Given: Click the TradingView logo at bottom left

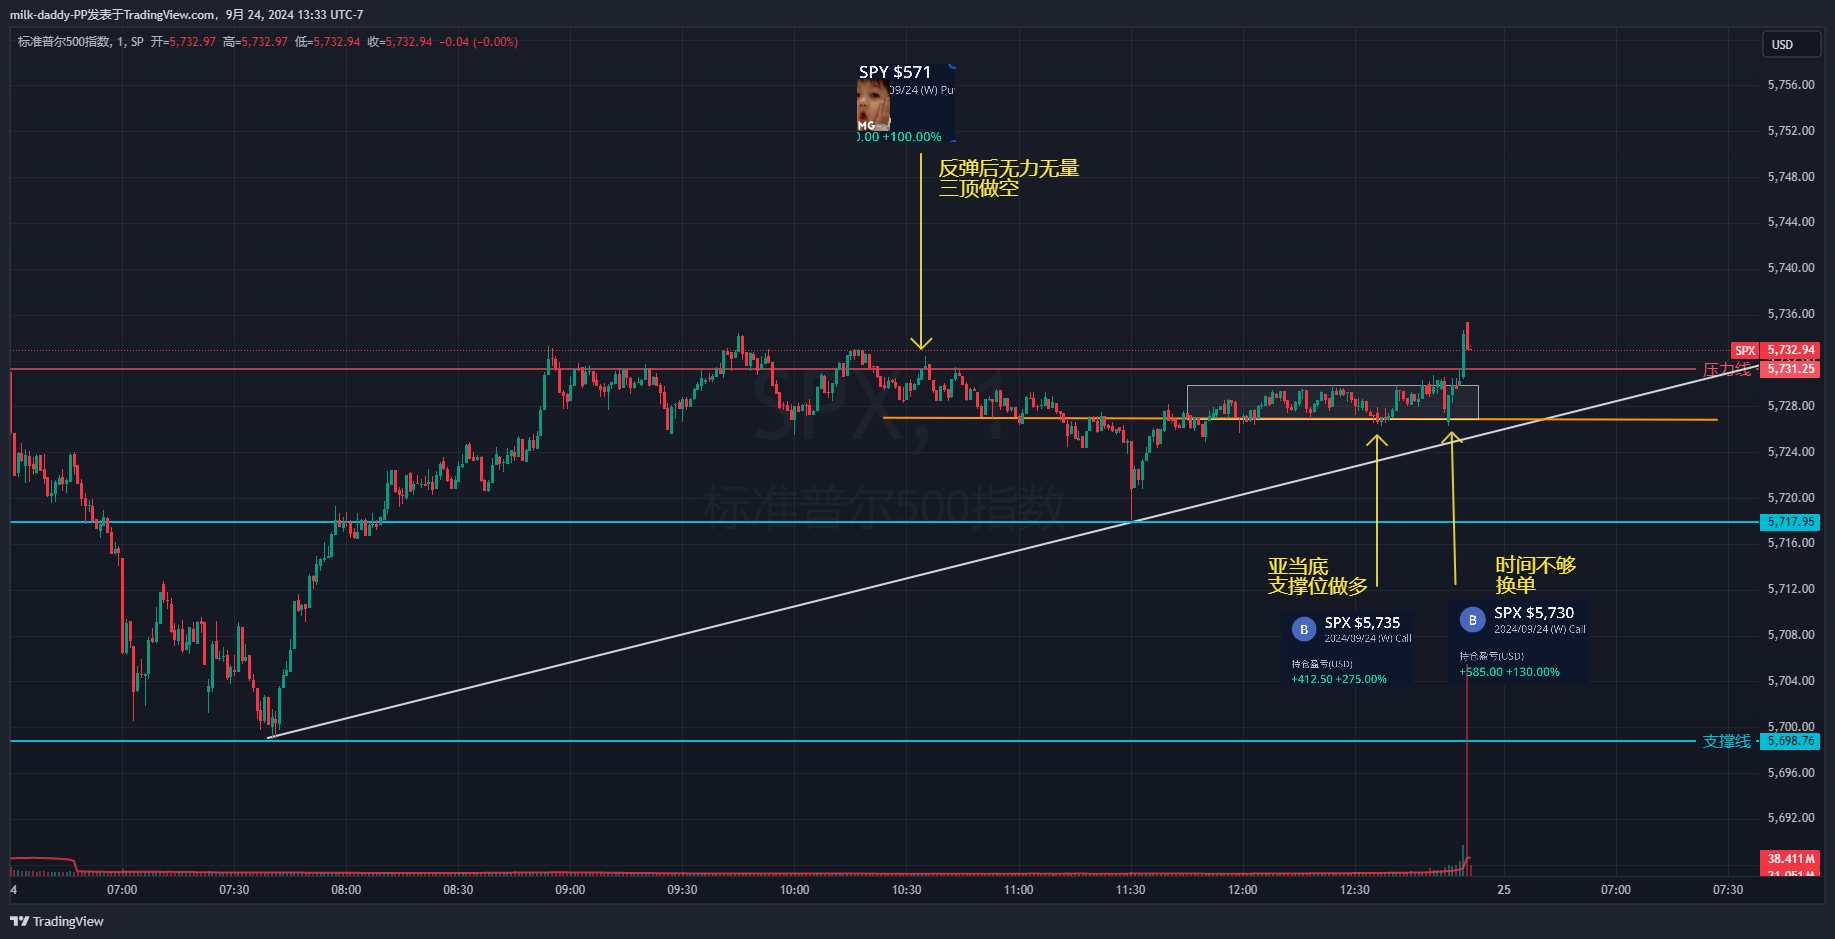Looking at the screenshot, I should [x=57, y=921].
